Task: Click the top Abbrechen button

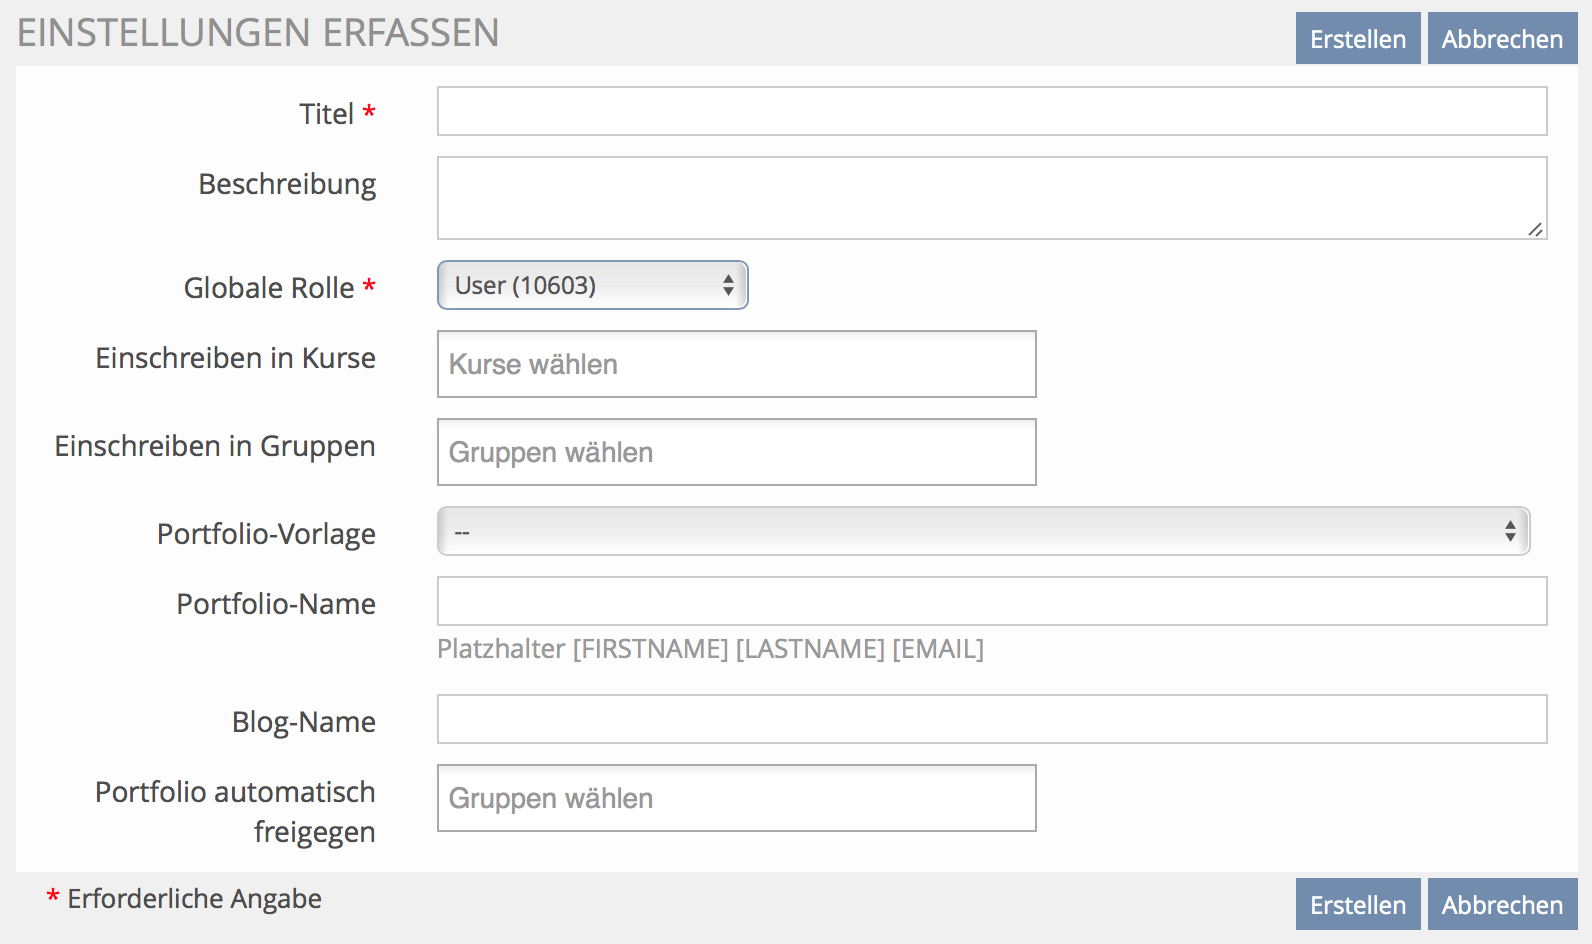Action: tap(1501, 39)
